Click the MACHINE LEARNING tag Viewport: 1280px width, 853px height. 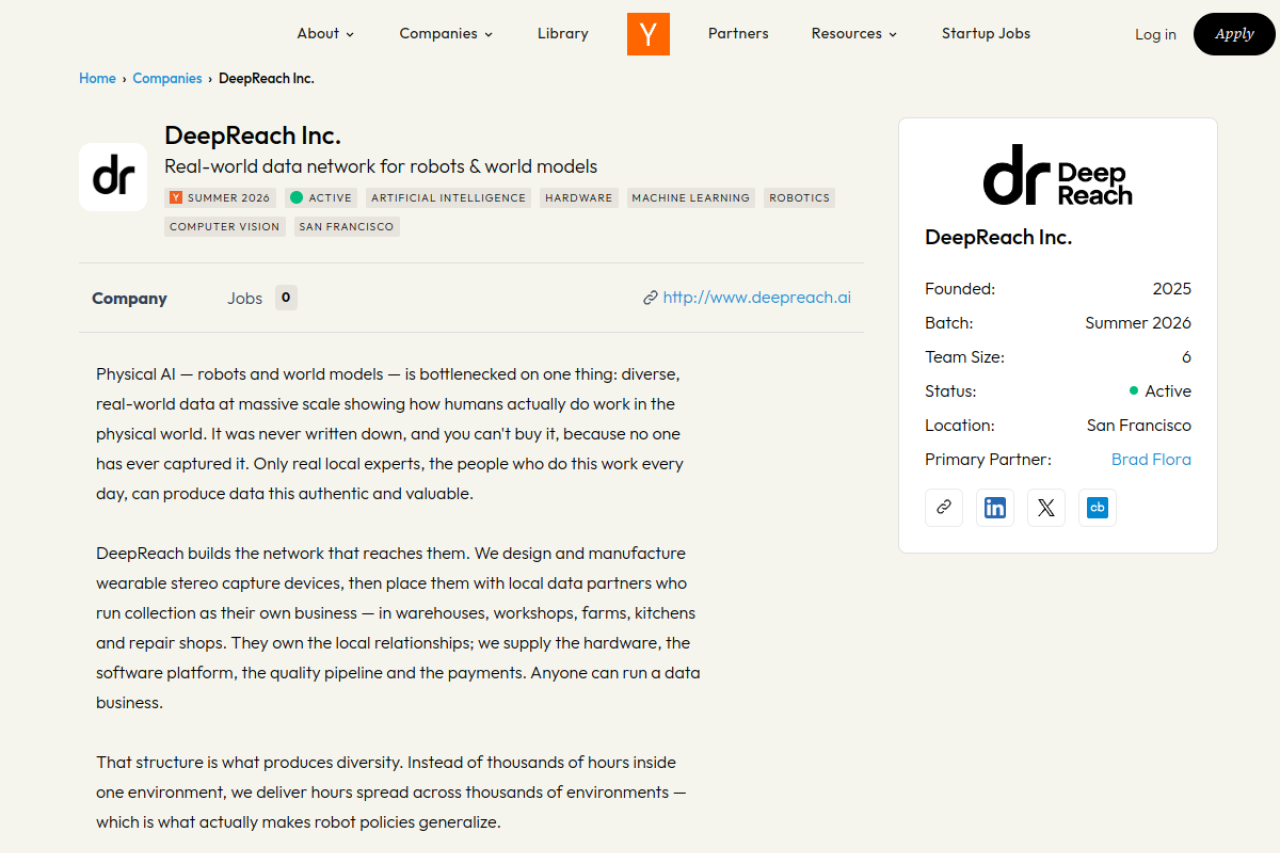(x=691, y=198)
